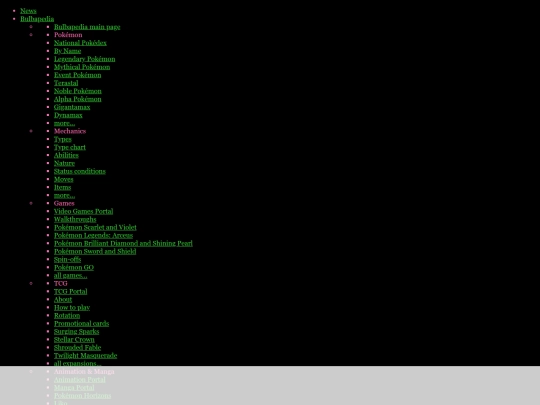Go to the Items page

tap(63, 187)
